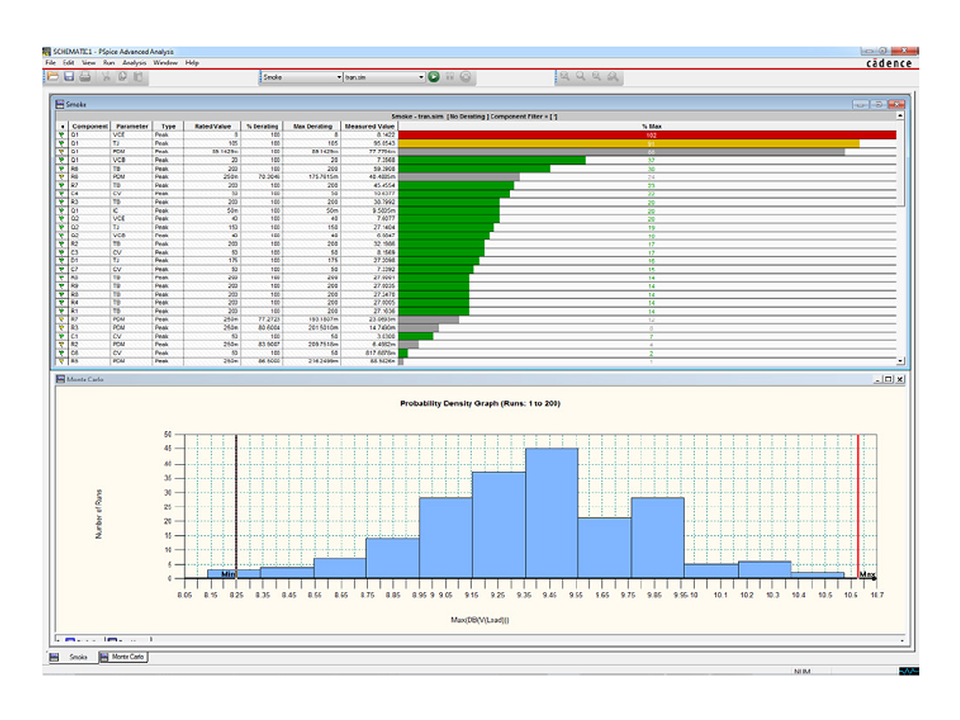The width and height of the screenshot is (960, 720).
Task: Switch to the Smoke bottom tab
Action: 78,657
